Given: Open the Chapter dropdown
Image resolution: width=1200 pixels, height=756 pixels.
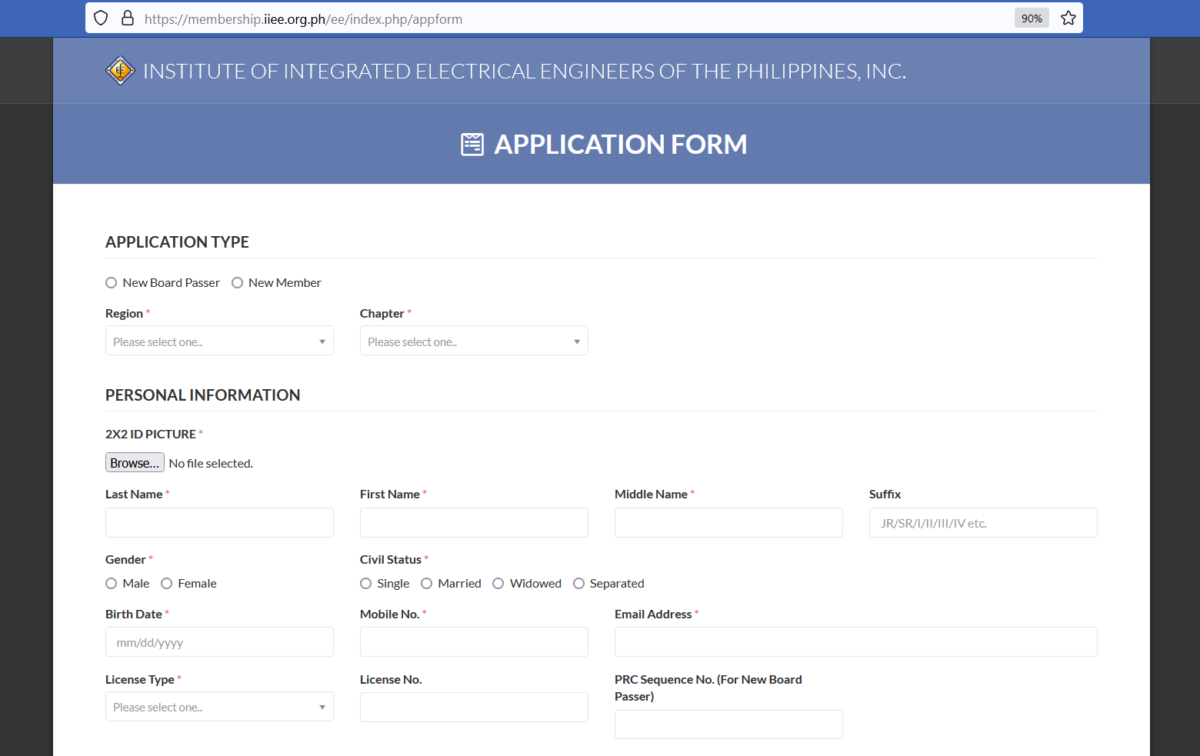Looking at the screenshot, I should (x=474, y=341).
